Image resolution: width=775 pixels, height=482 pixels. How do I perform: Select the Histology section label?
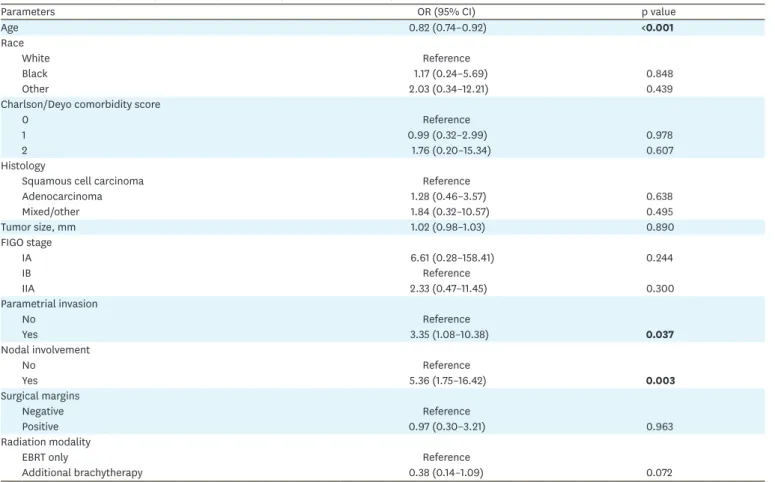coord(23,166)
